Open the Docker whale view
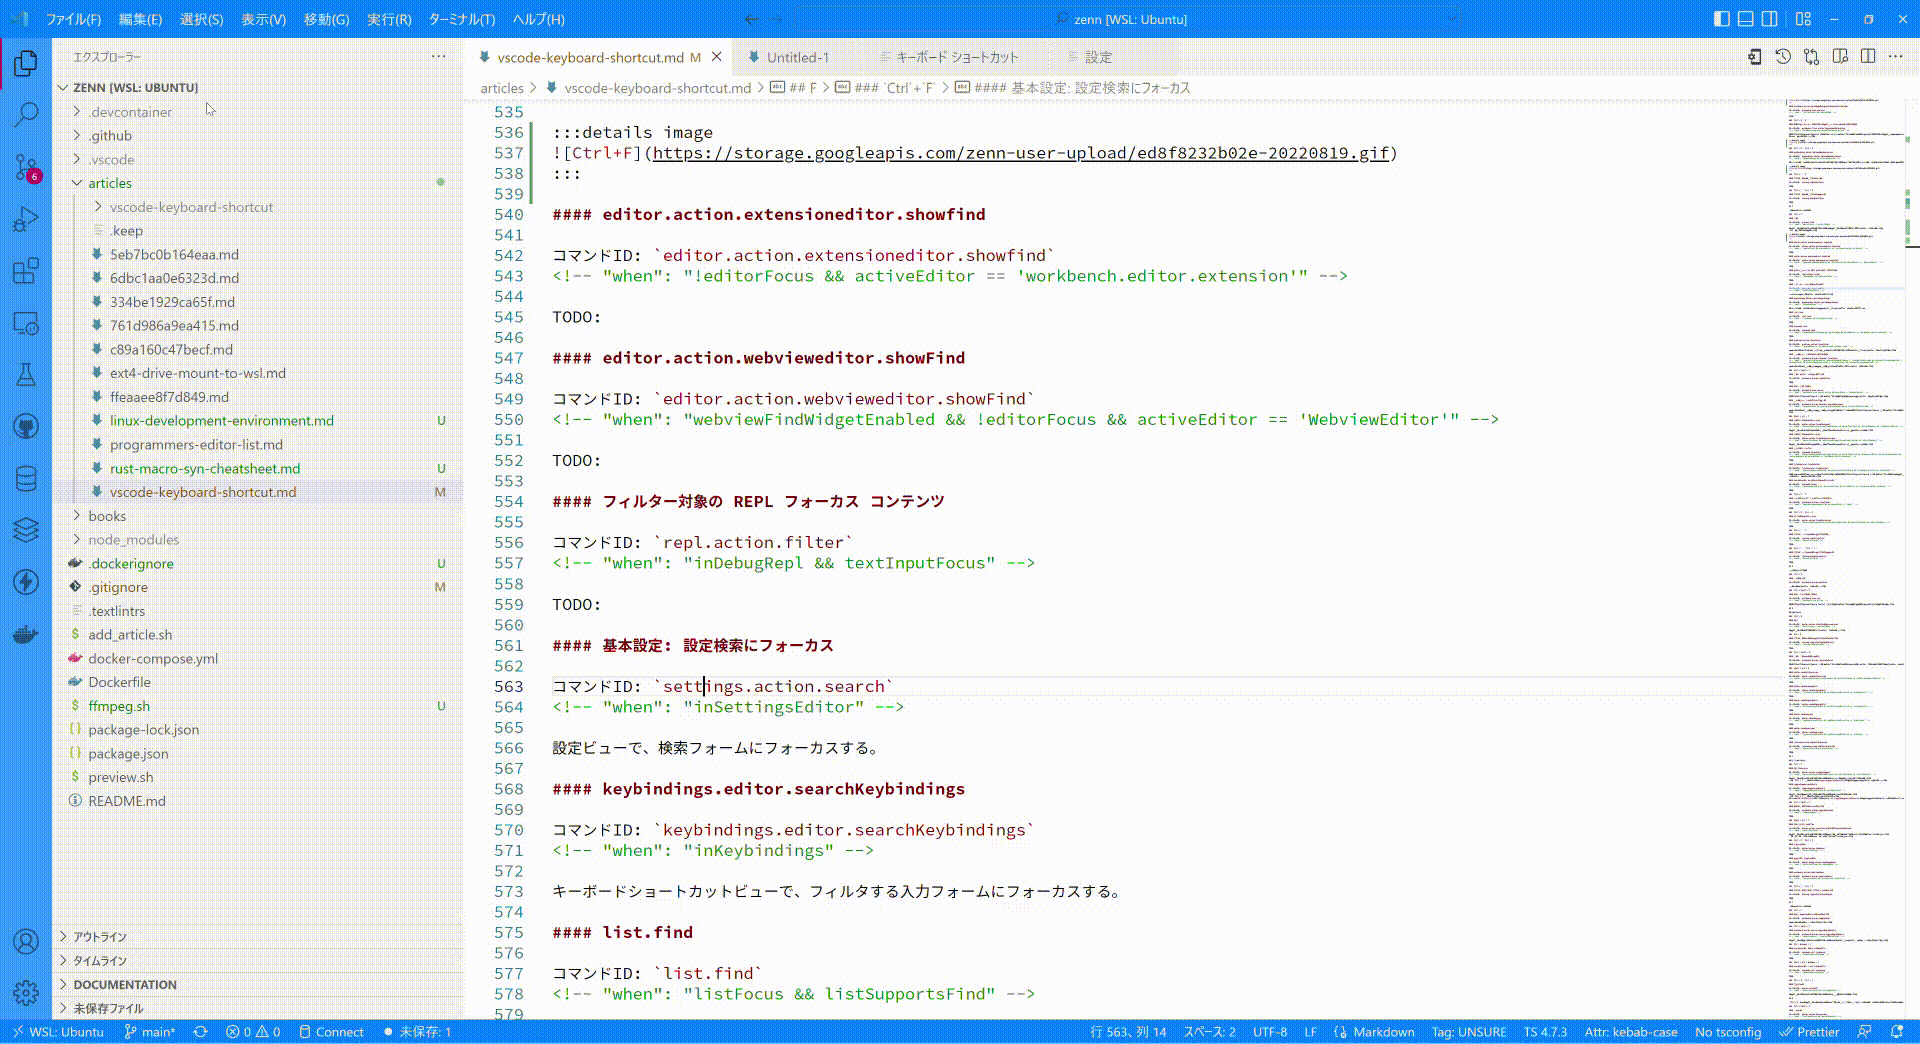1920x1044 pixels. point(26,634)
